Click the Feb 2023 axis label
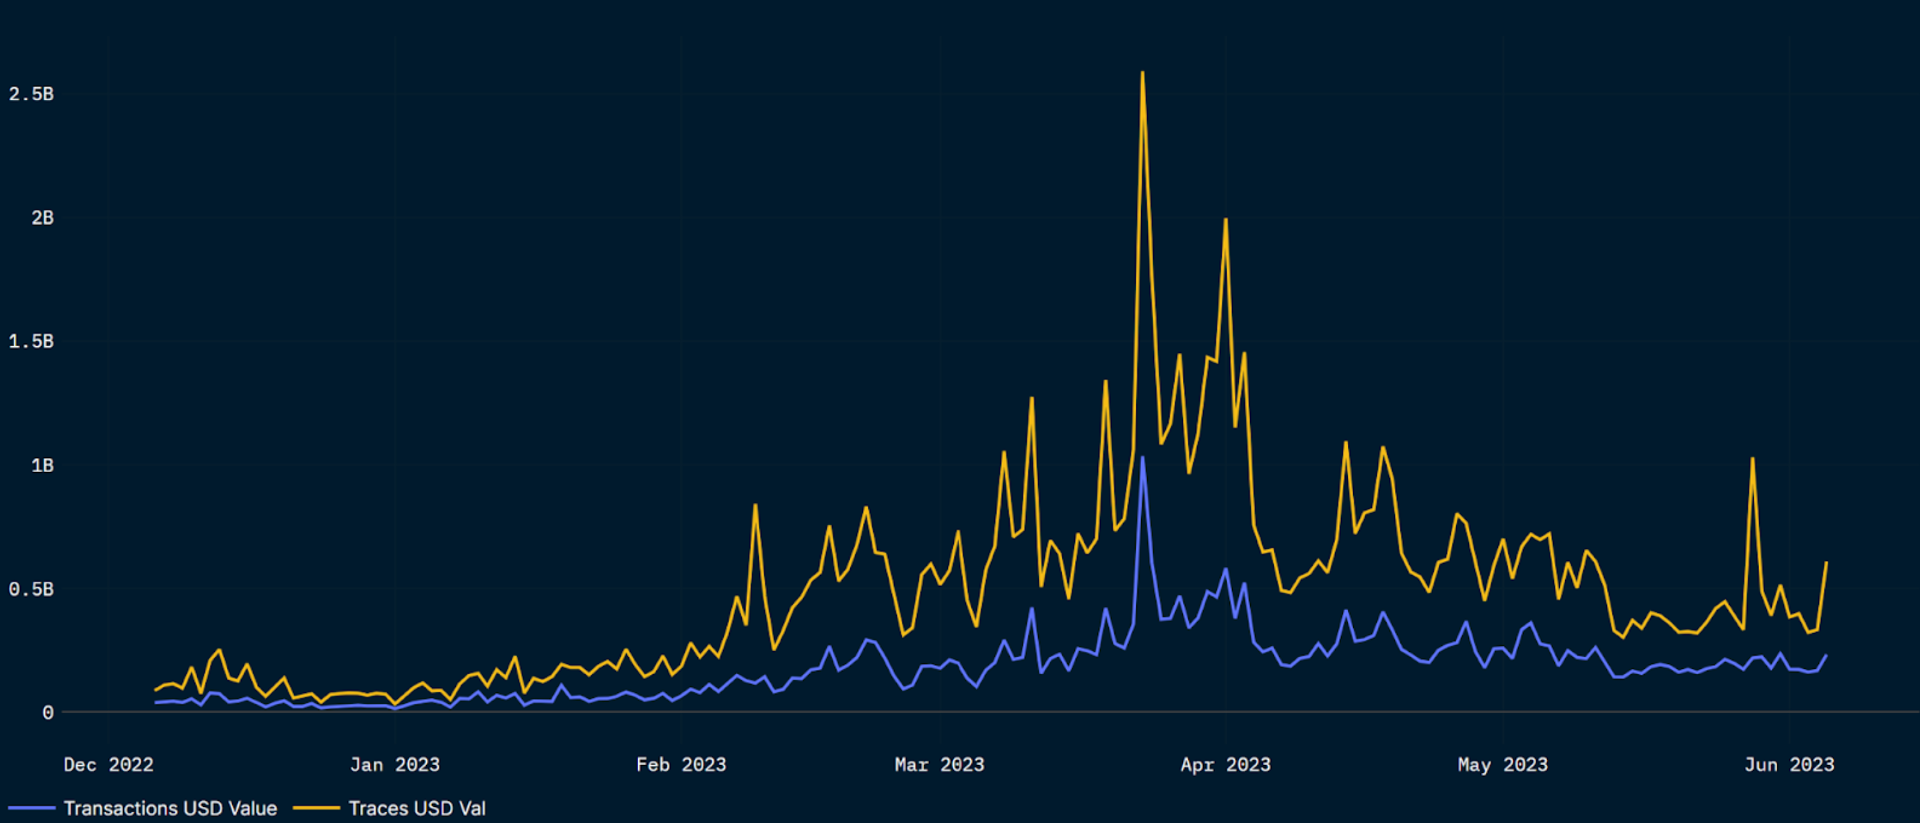This screenshot has height=823, width=1920. (x=681, y=765)
